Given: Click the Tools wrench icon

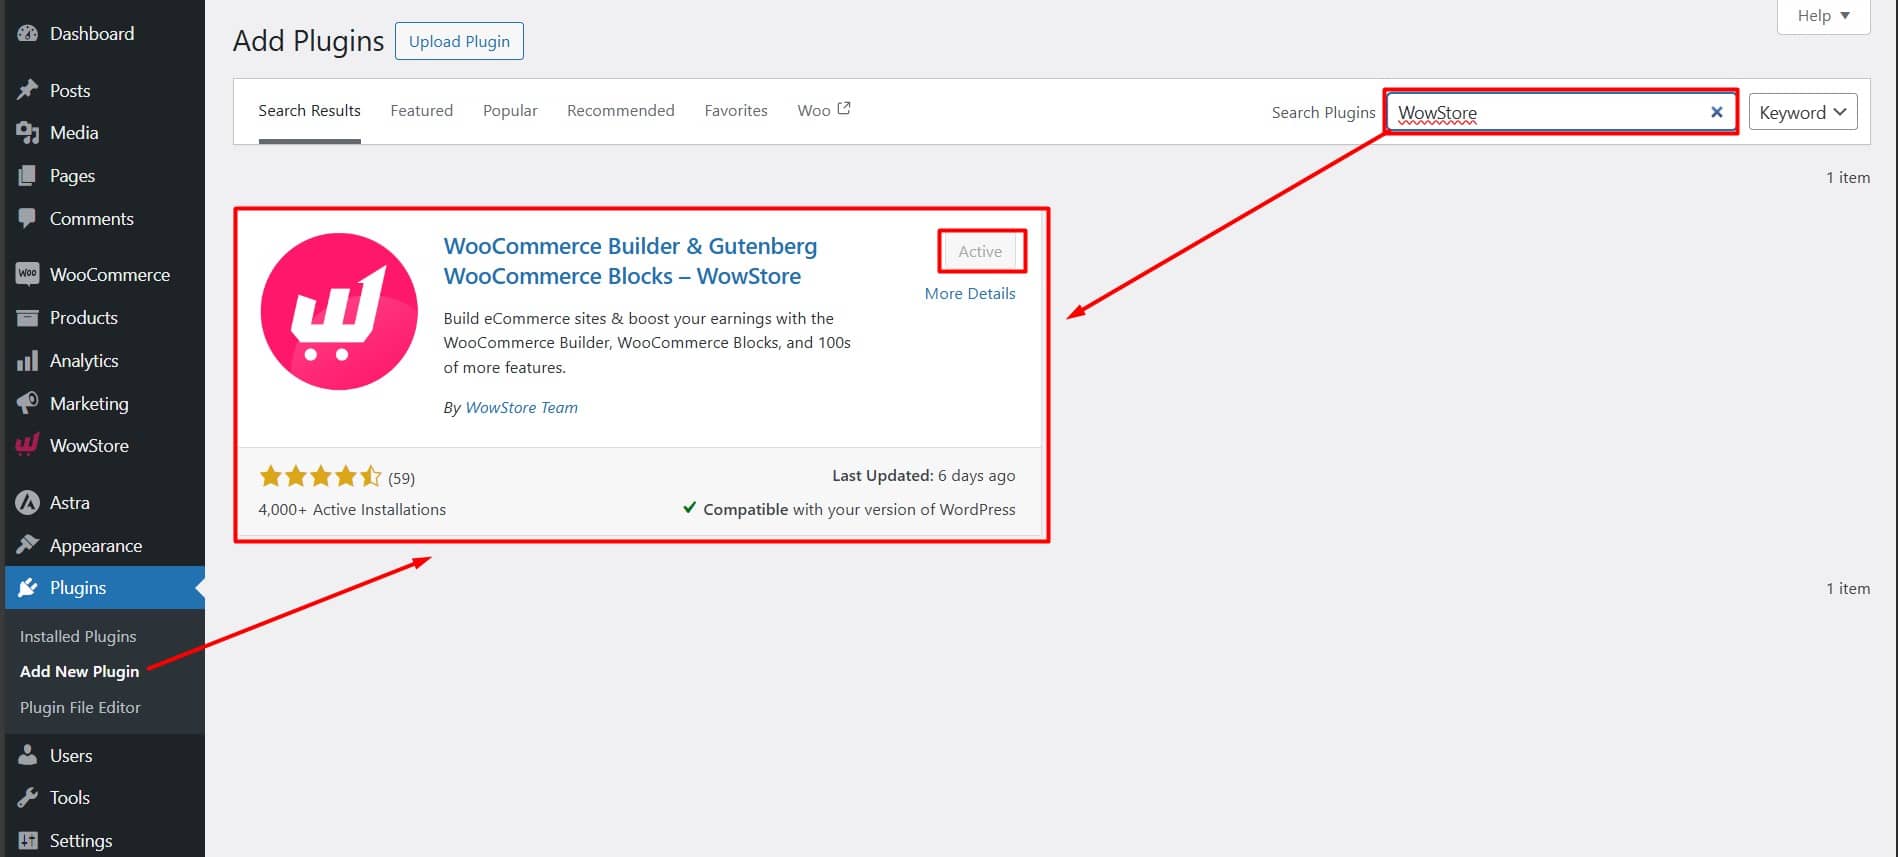Looking at the screenshot, I should click(27, 797).
